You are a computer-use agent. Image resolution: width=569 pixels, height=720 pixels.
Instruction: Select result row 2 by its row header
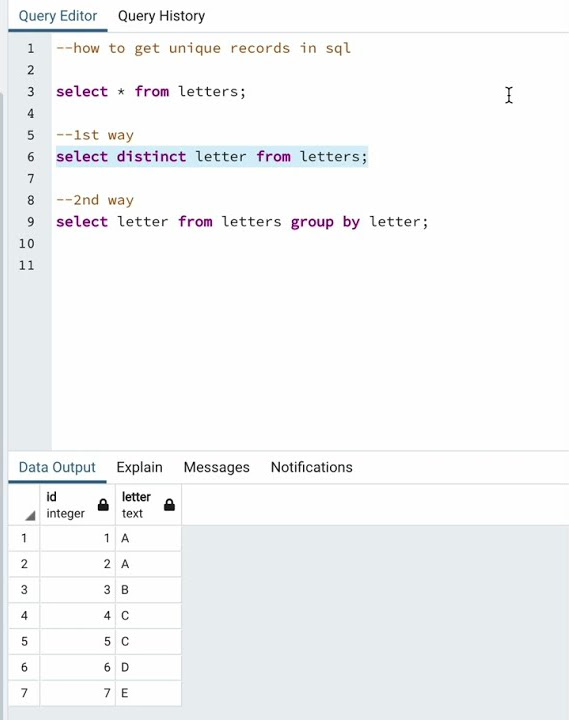pyautogui.click(x=24, y=564)
